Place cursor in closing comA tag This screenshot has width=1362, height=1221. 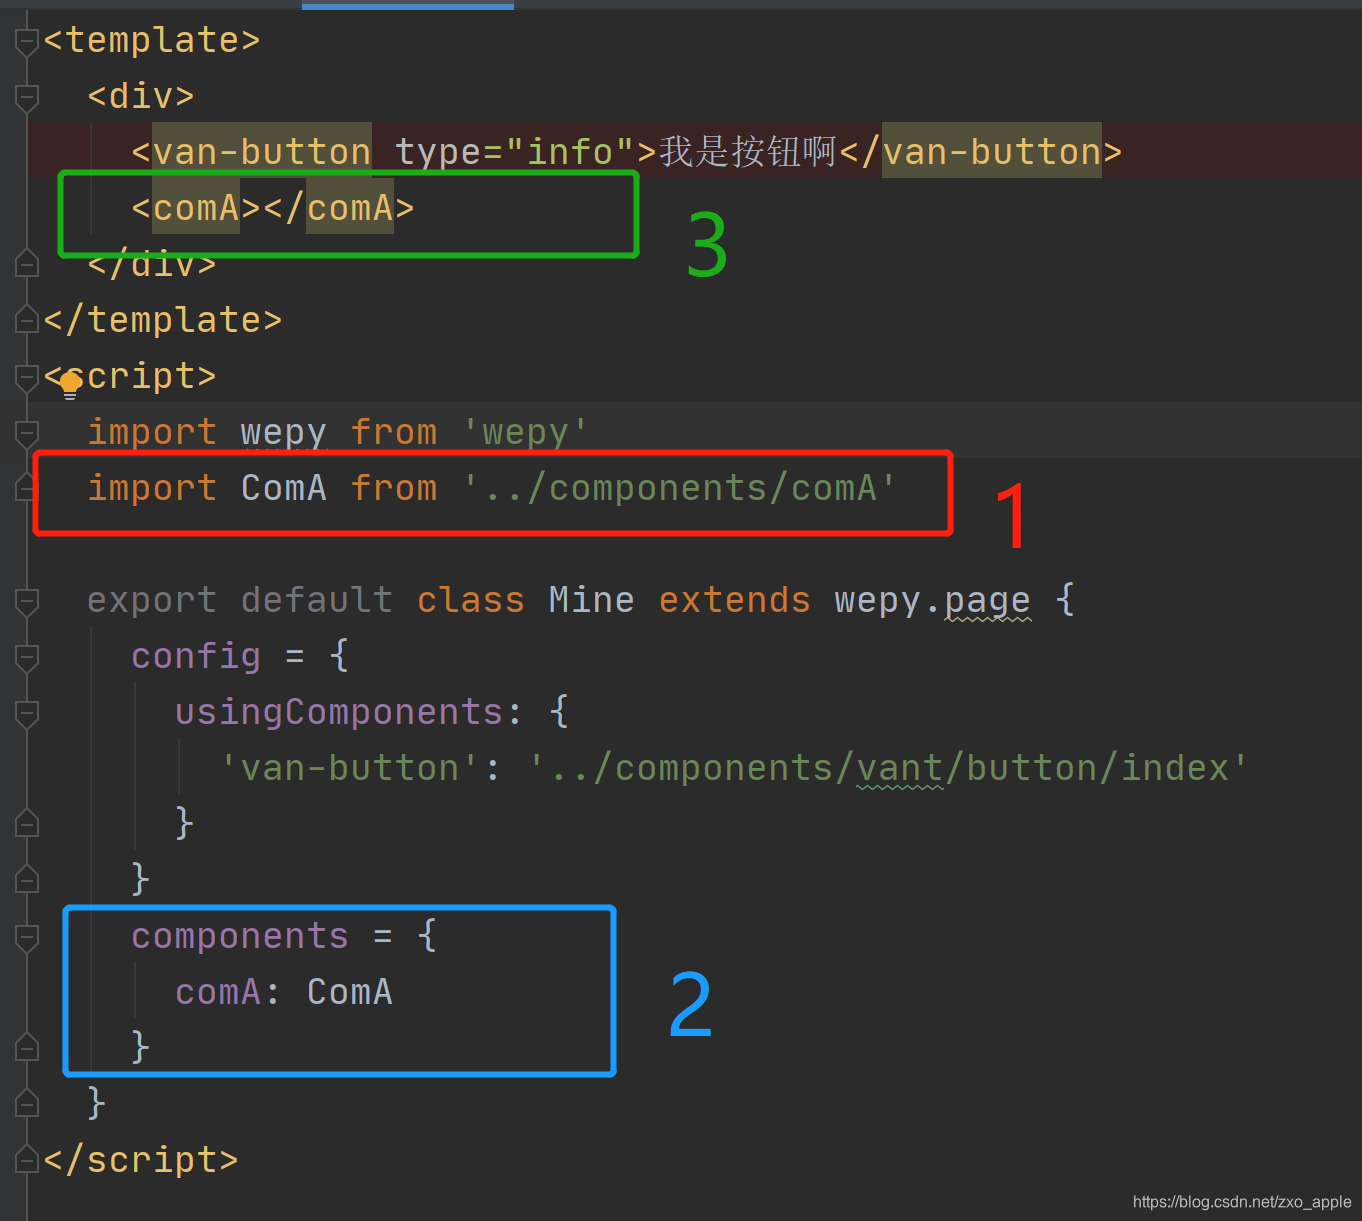click(350, 208)
